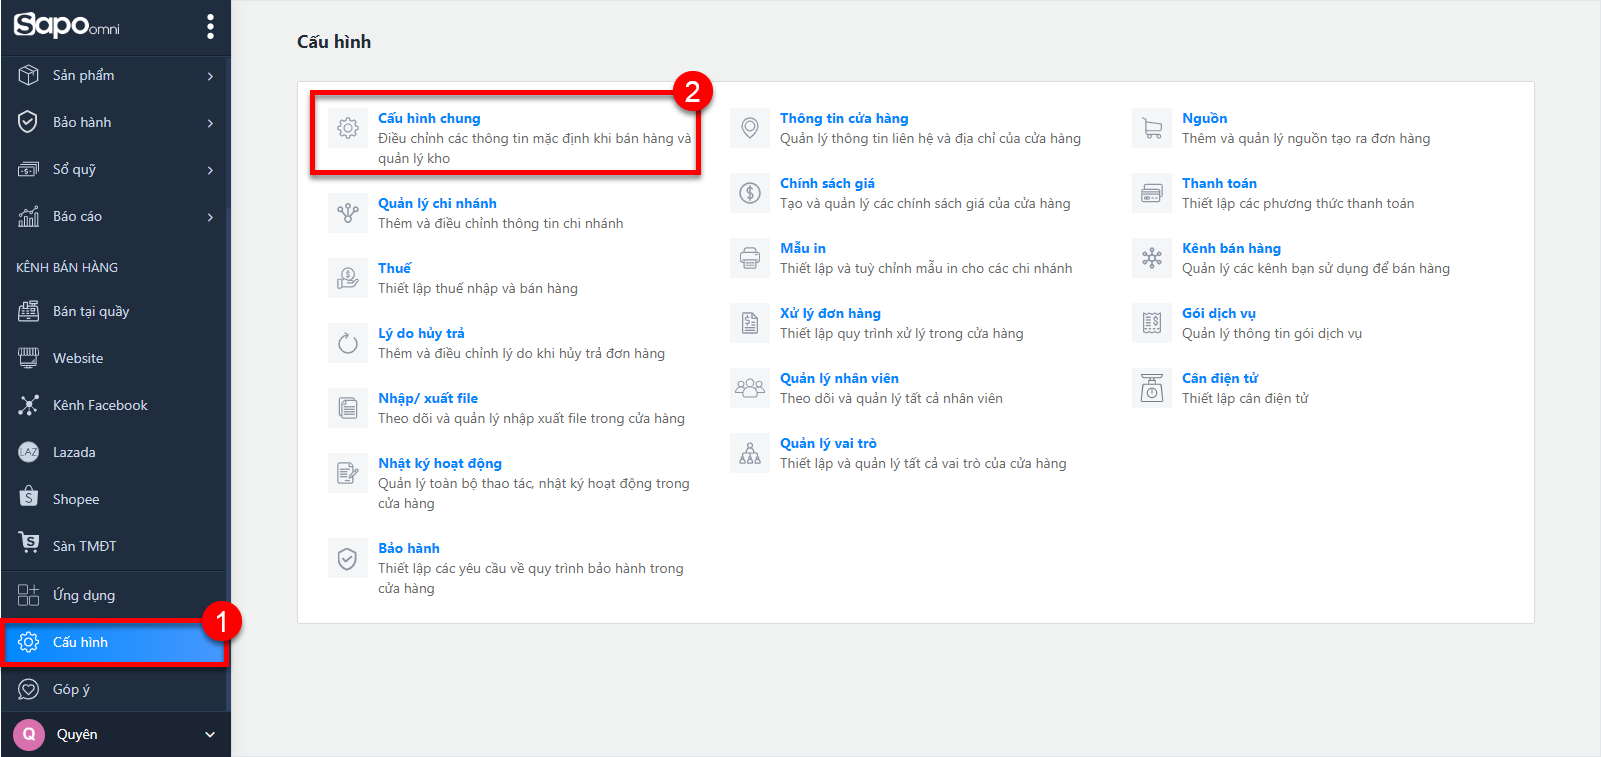Click 'Quản lý thông tin gói dịch vụ' text
1601x757 pixels.
click(1272, 333)
